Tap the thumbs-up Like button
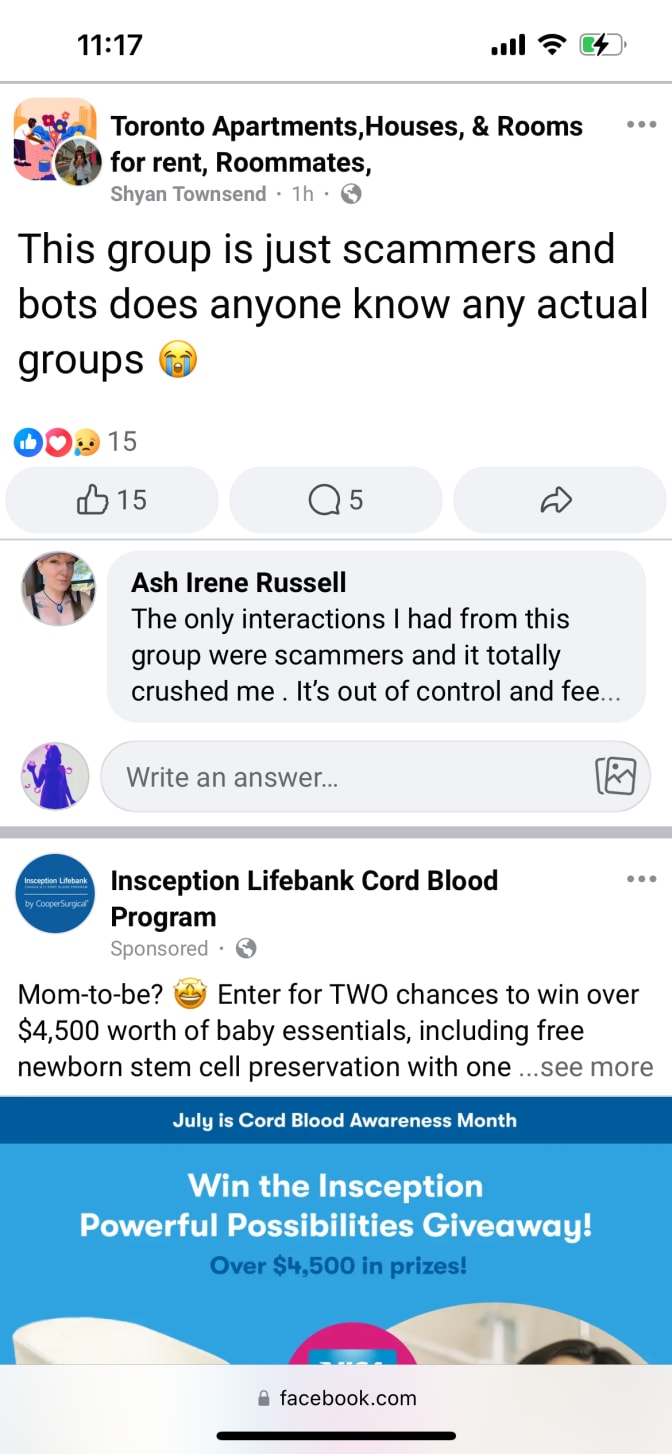672x1454 pixels. (111, 500)
